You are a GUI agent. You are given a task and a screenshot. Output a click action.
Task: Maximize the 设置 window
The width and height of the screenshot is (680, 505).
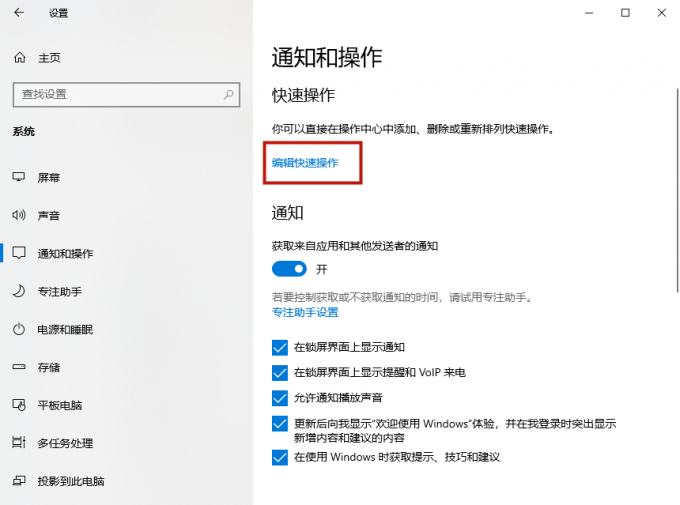pos(625,13)
